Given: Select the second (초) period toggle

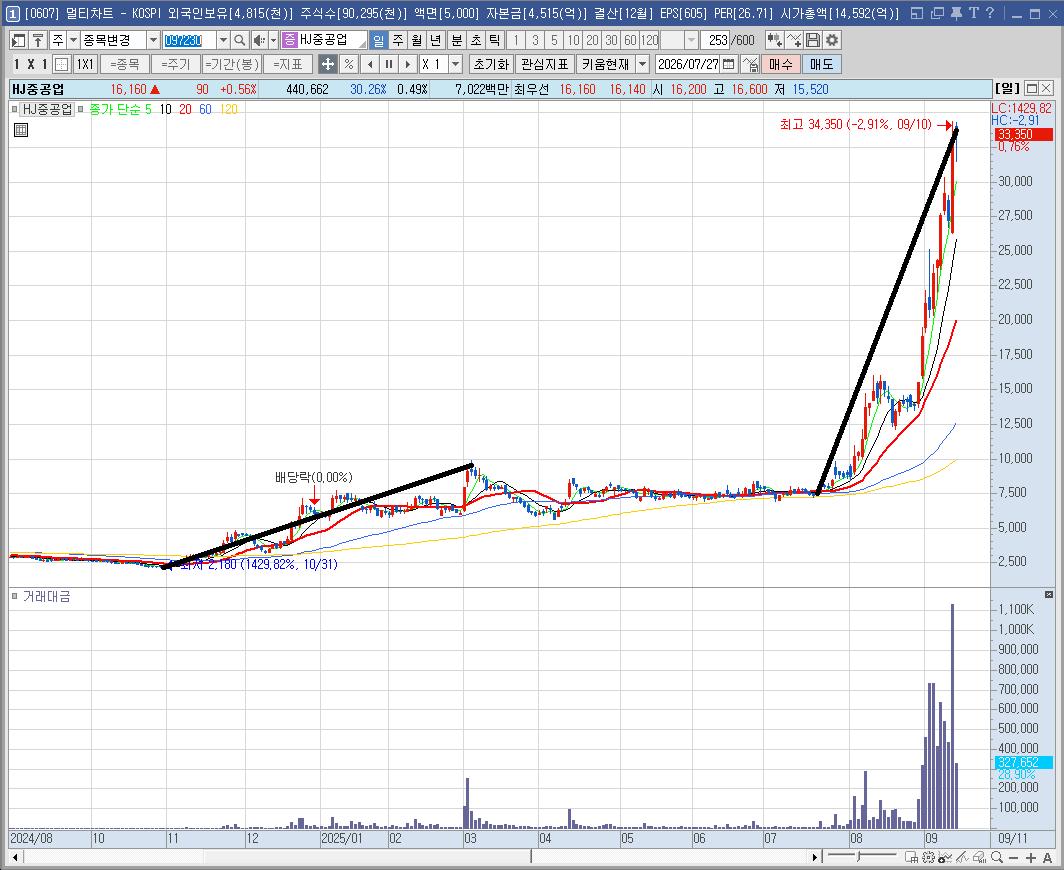Looking at the screenshot, I should [476, 41].
